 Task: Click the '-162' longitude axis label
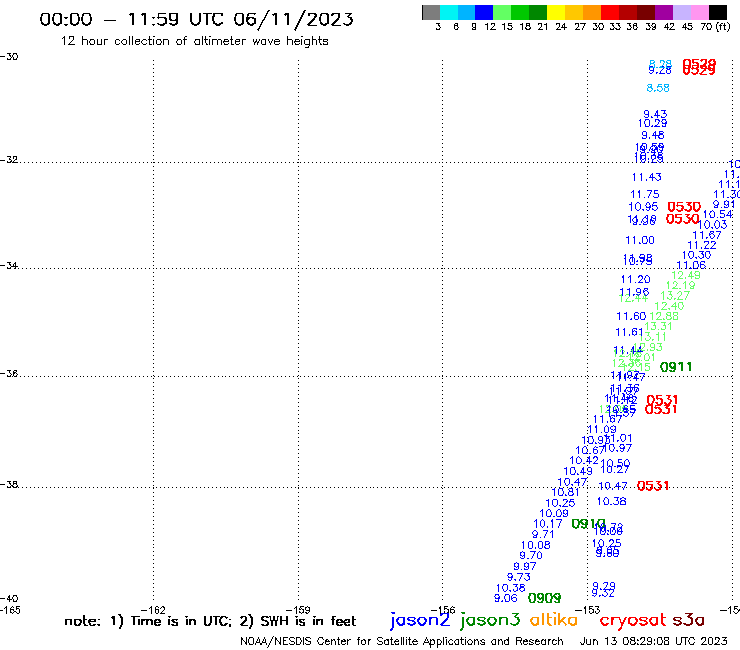[153, 610]
